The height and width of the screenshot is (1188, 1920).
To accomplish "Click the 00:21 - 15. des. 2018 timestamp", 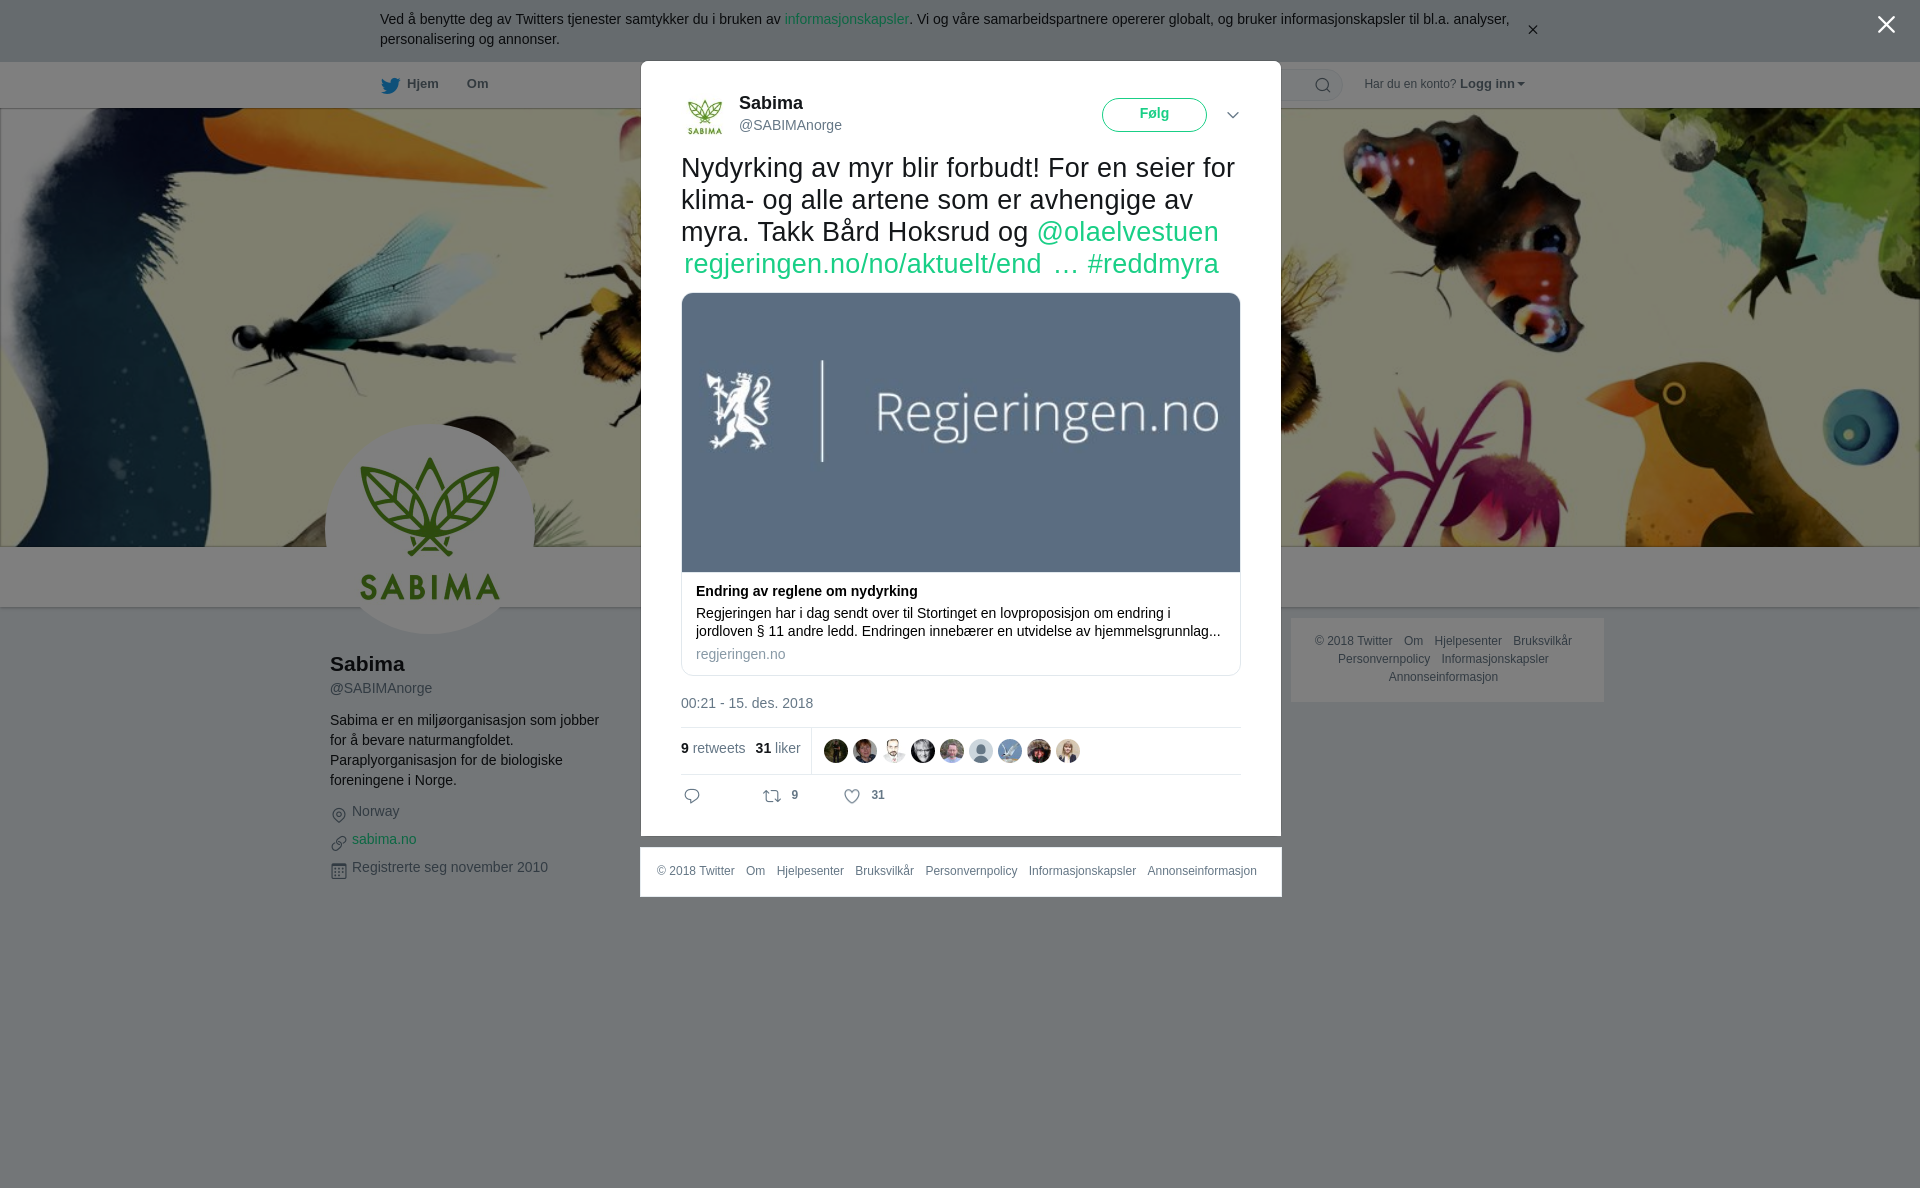I will tap(747, 703).
